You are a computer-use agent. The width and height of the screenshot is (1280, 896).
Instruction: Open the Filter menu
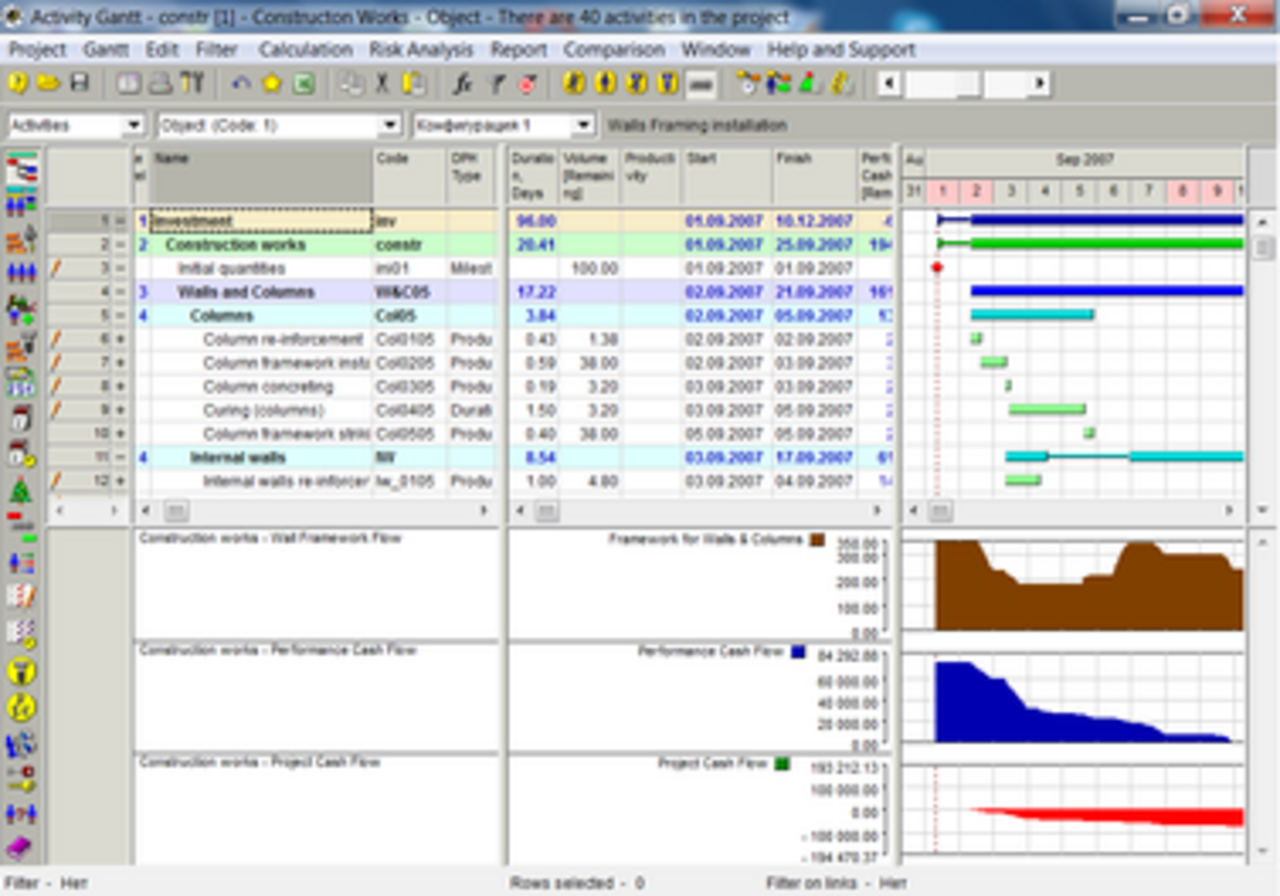[217, 49]
